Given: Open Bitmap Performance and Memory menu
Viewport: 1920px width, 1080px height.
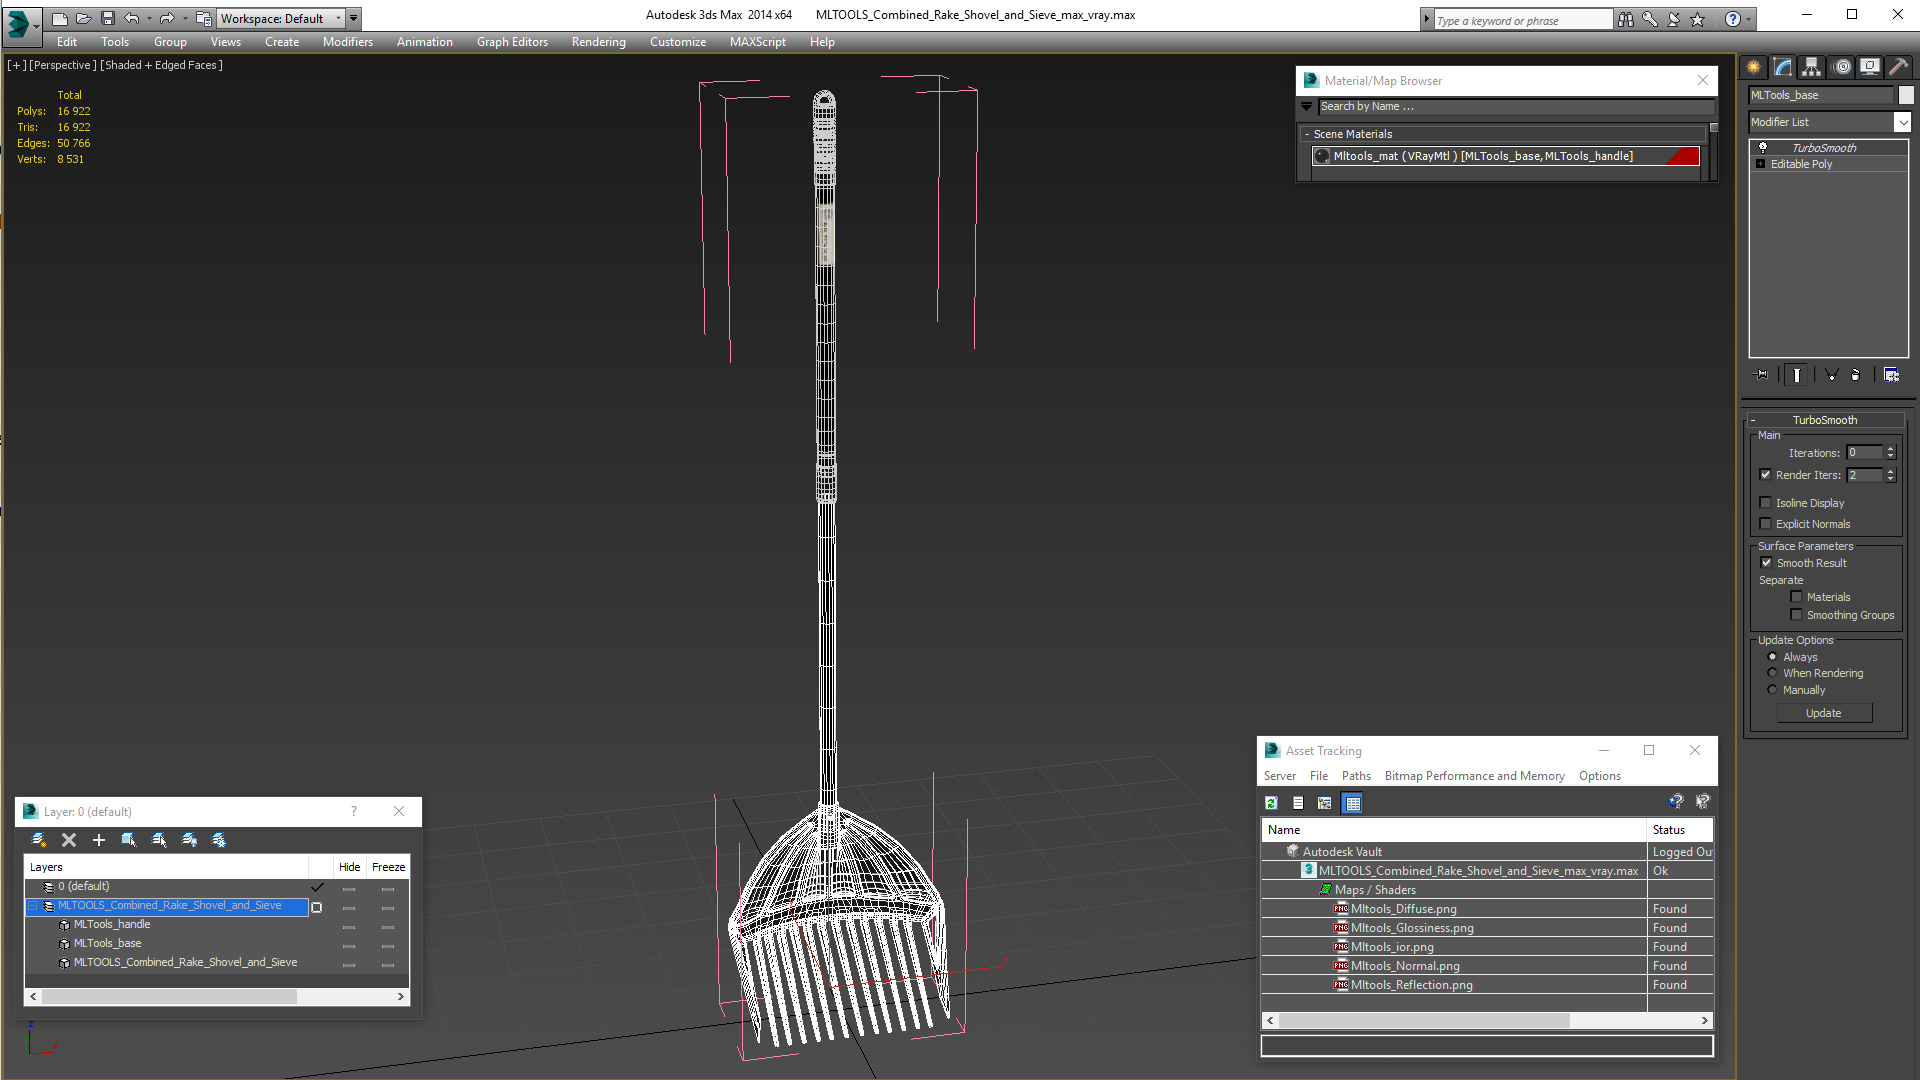Looking at the screenshot, I should tap(1473, 776).
